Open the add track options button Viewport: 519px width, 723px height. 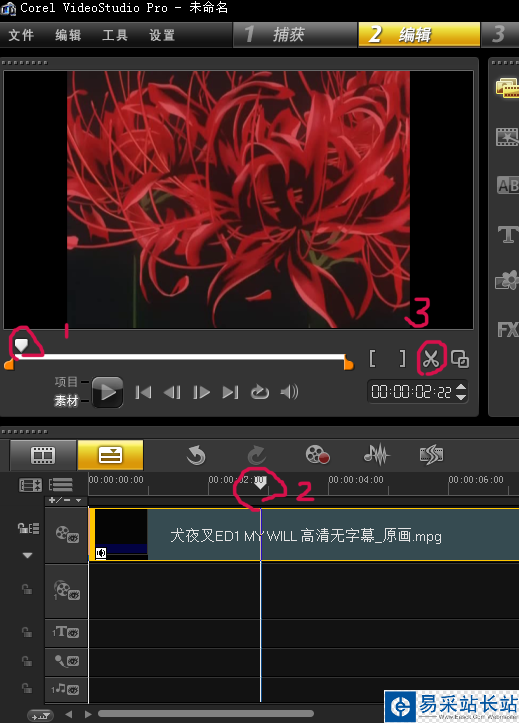point(40,715)
